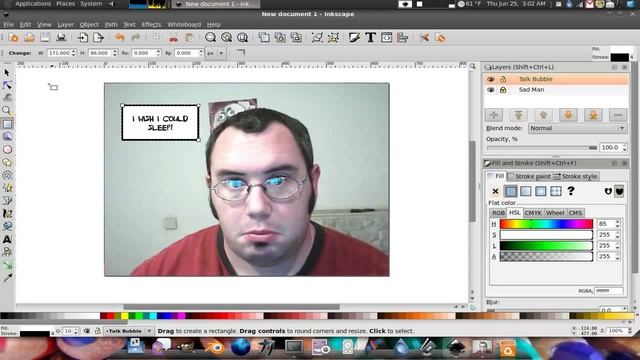640x360 pixels.
Task: Click the height H value stepper arrows
Action: (115, 53)
